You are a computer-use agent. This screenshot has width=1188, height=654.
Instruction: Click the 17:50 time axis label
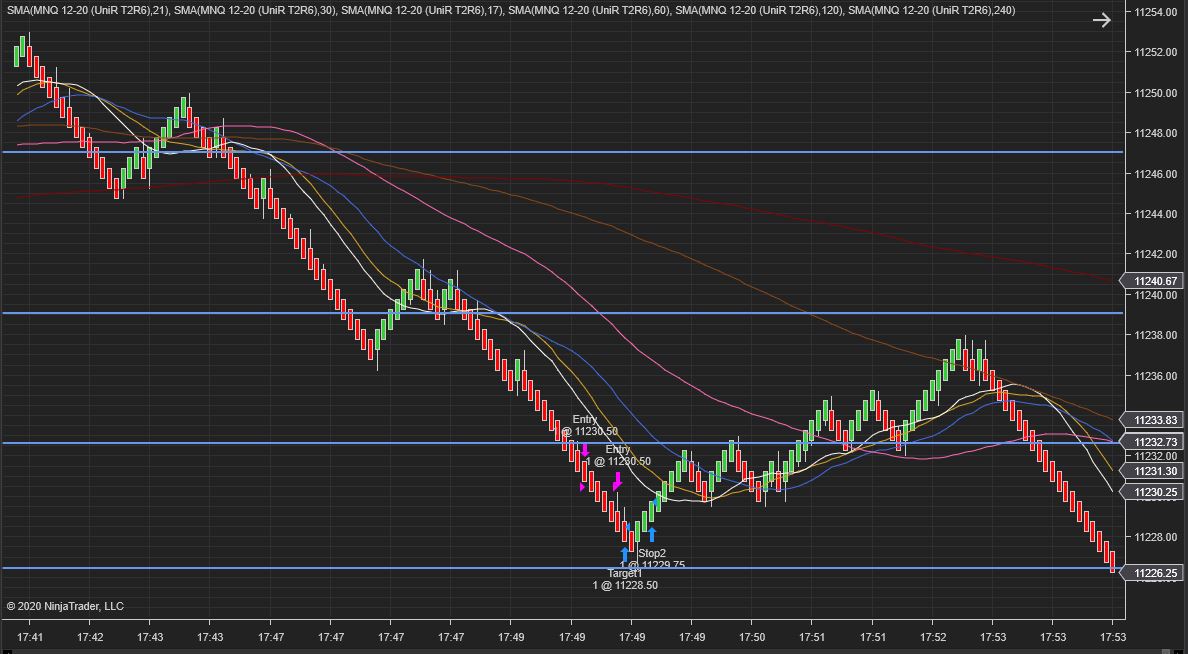tap(752, 638)
